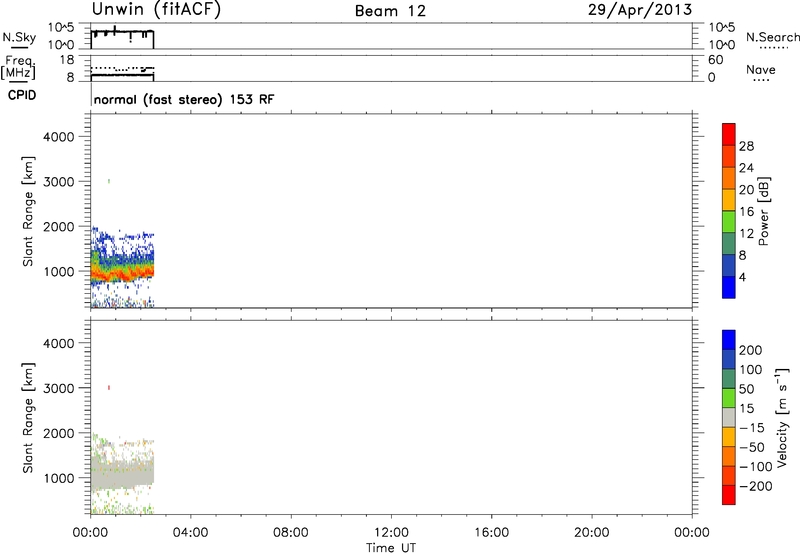This screenshot has height=554, width=800.
Task: Select the light green 12–16 dB swatch
Action: pos(729,221)
